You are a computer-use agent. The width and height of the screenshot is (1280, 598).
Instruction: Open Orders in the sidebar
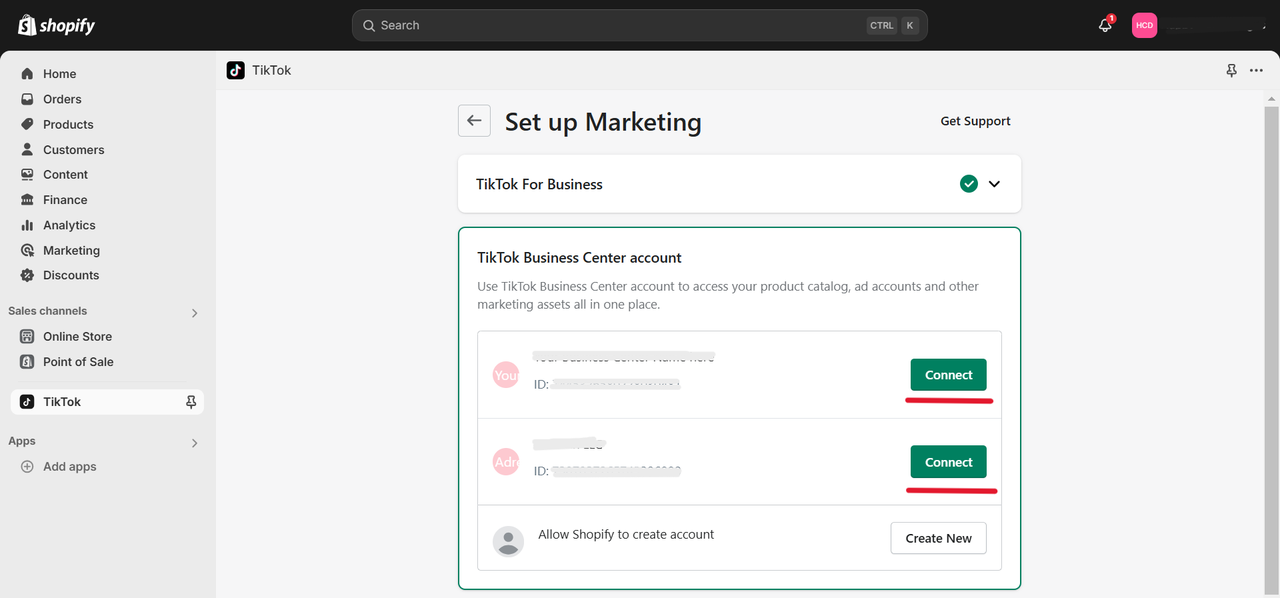(62, 99)
